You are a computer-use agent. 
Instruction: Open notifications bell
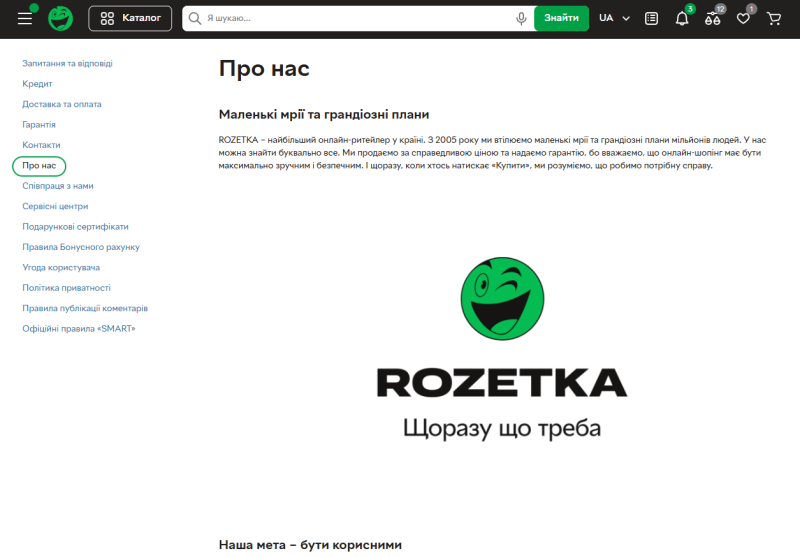pos(682,18)
